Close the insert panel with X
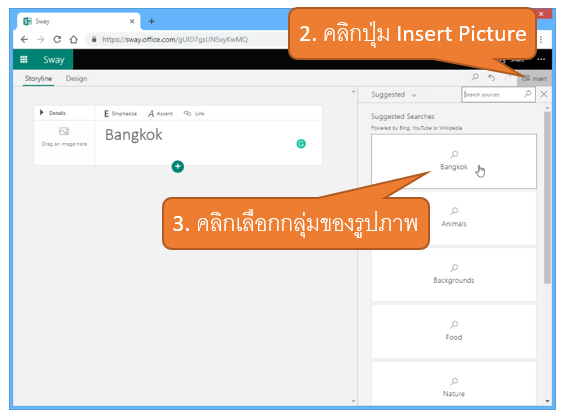 (544, 94)
